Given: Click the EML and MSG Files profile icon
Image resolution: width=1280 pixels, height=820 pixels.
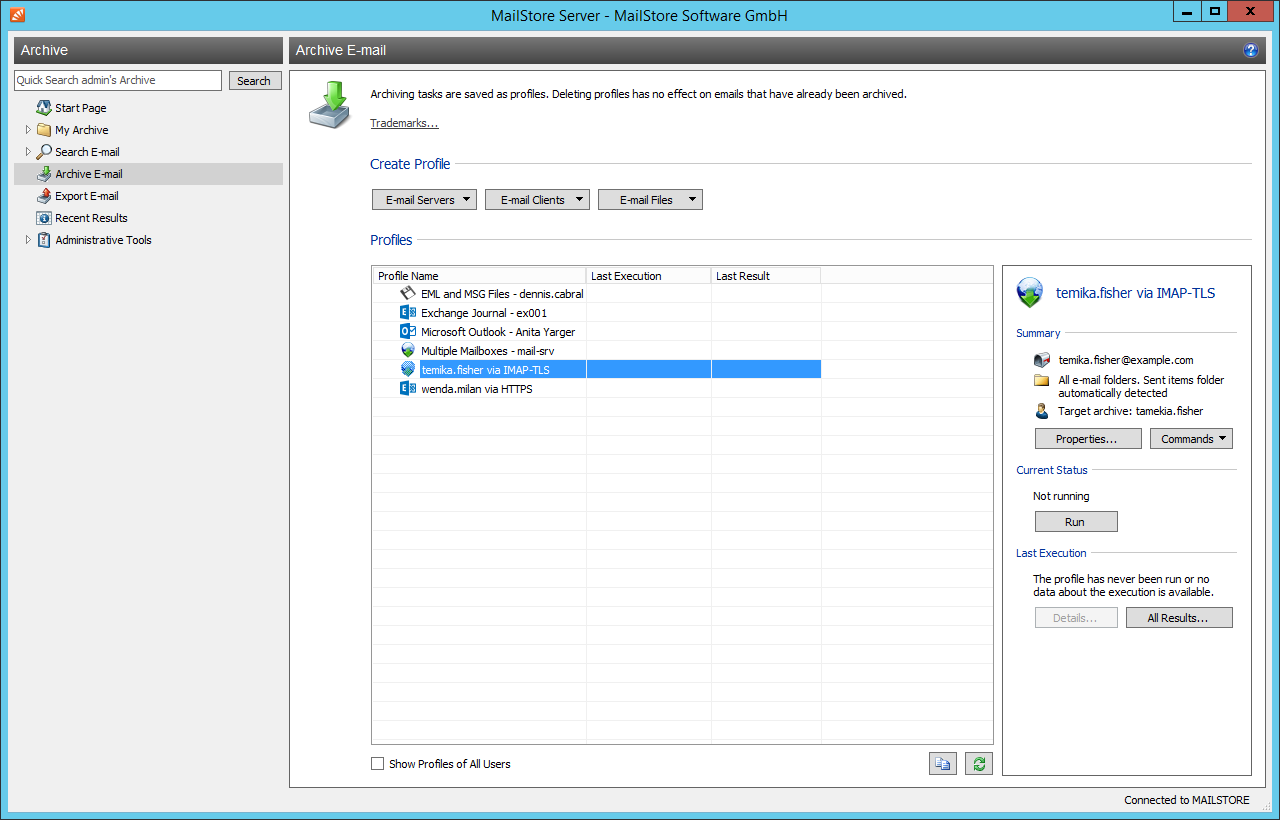Looking at the screenshot, I should point(408,294).
